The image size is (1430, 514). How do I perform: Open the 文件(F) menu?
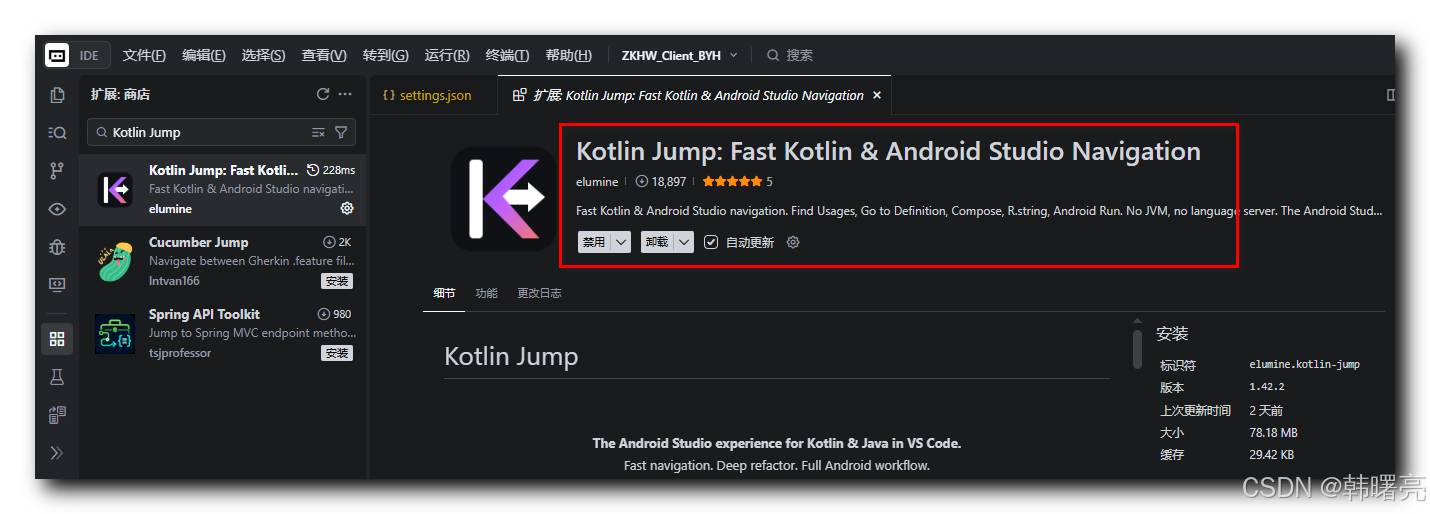point(144,55)
